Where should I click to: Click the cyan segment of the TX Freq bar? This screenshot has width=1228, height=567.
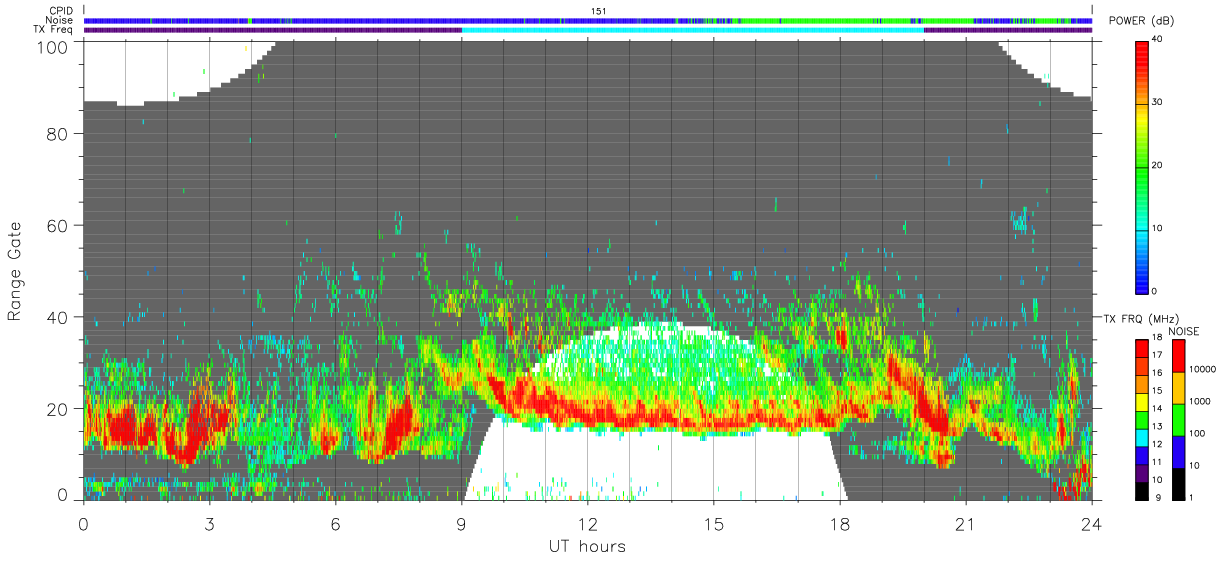point(692,30)
